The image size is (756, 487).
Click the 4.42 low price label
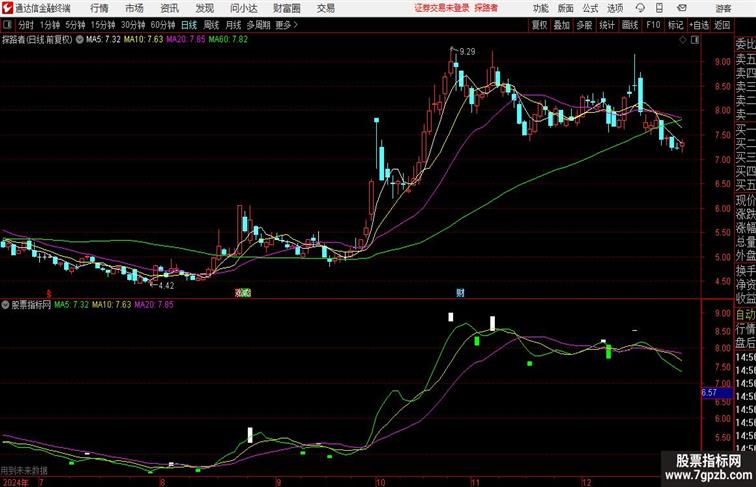point(166,285)
